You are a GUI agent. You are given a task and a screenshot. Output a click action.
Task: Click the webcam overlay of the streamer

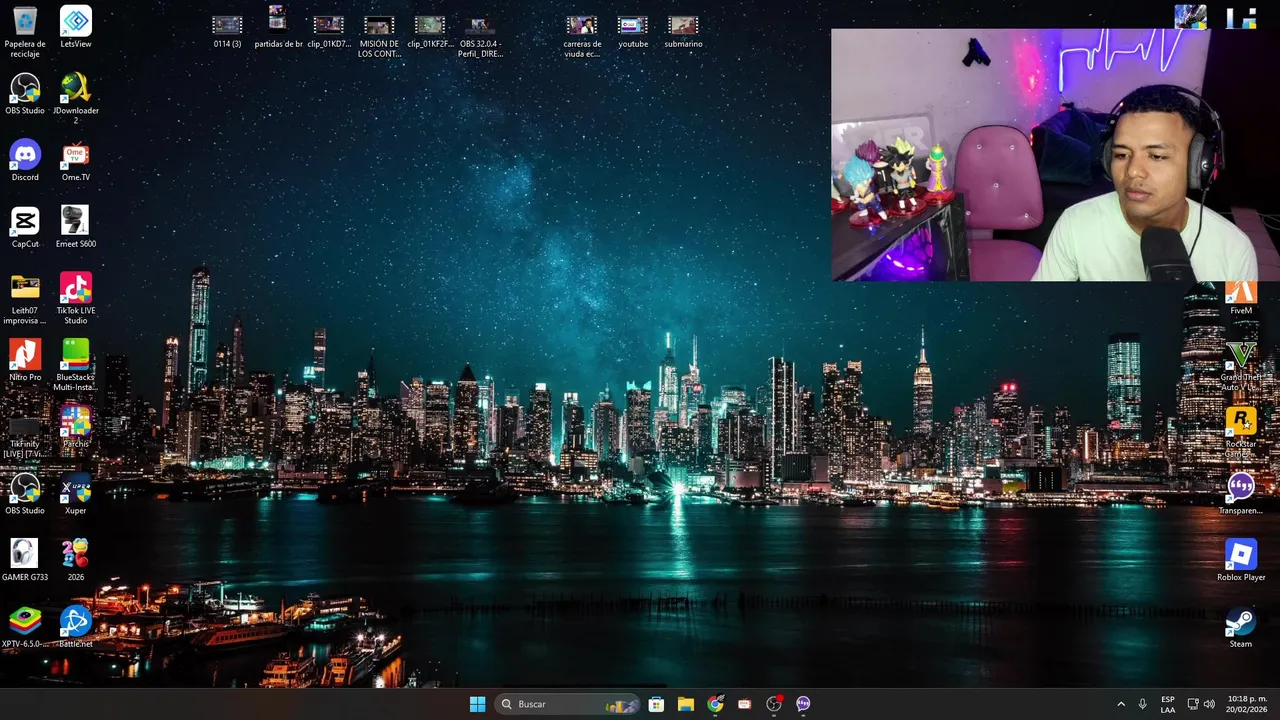(x=1055, y=155)
